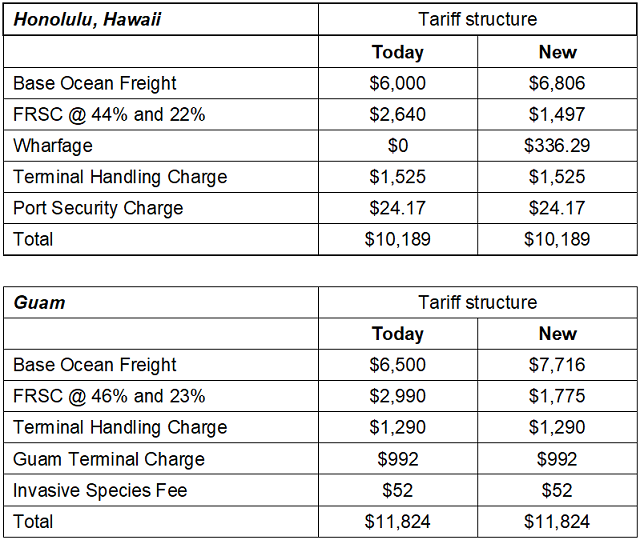Select the $6,806 new freight value
Viewport: 640px width, 540px height.
pos(557,83)
